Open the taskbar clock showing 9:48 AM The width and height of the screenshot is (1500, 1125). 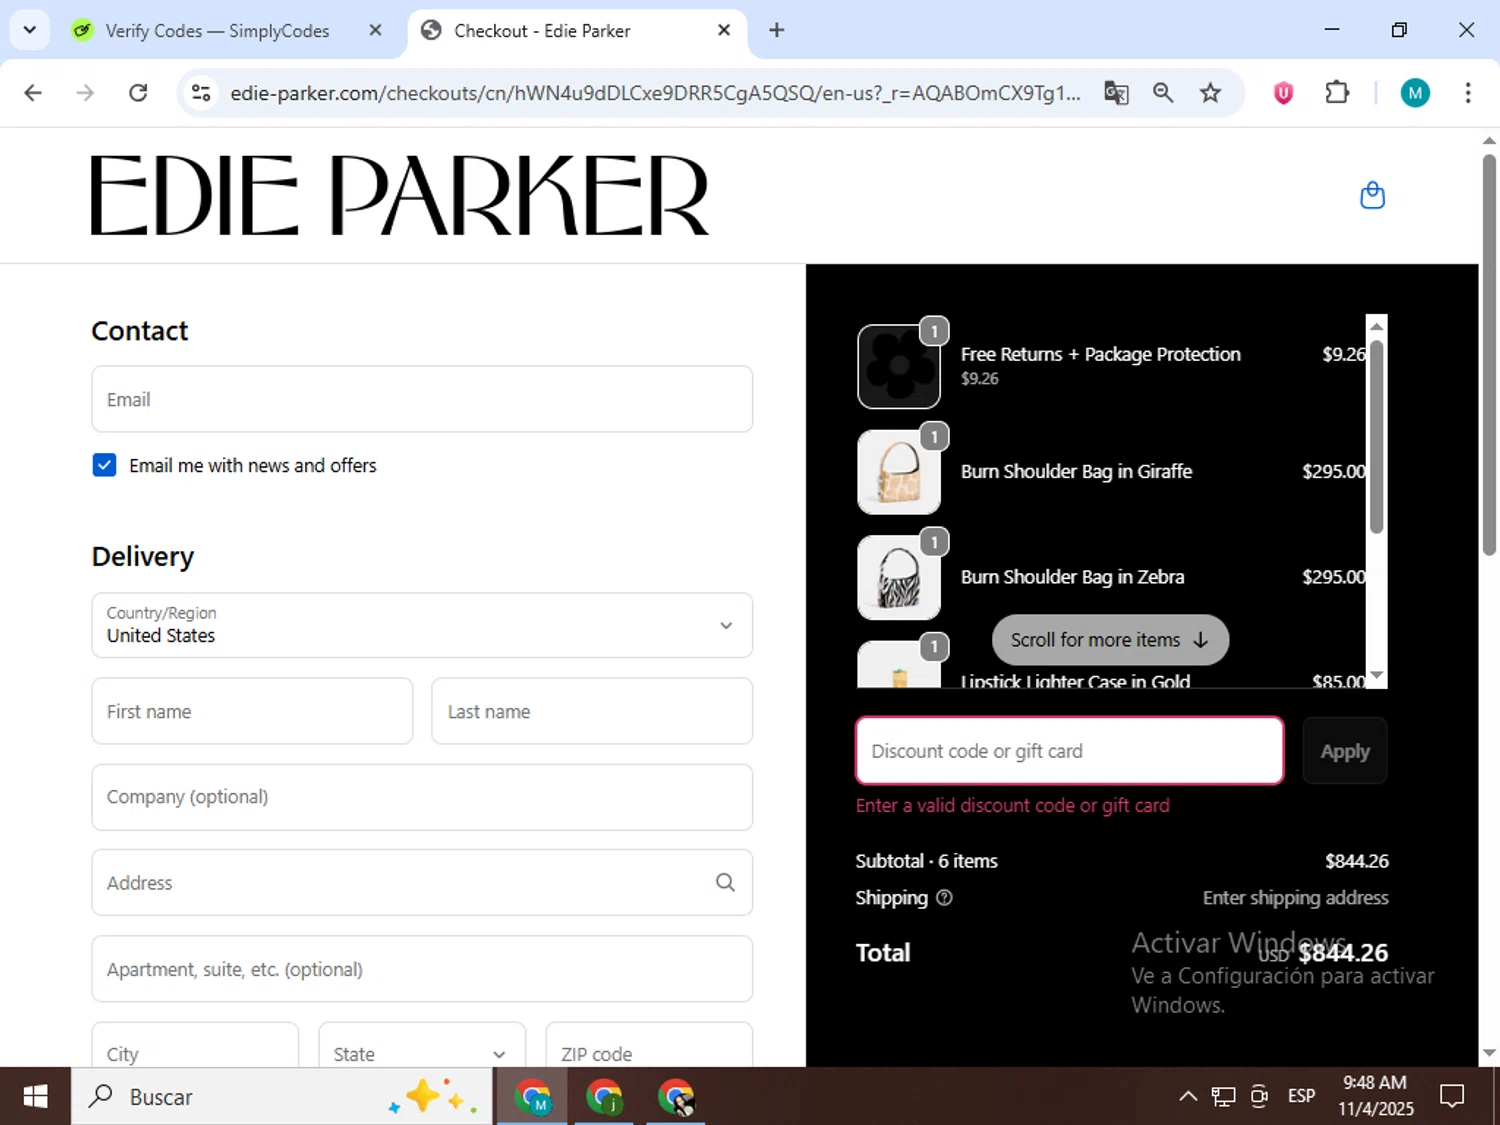tap(1375, 1096)
